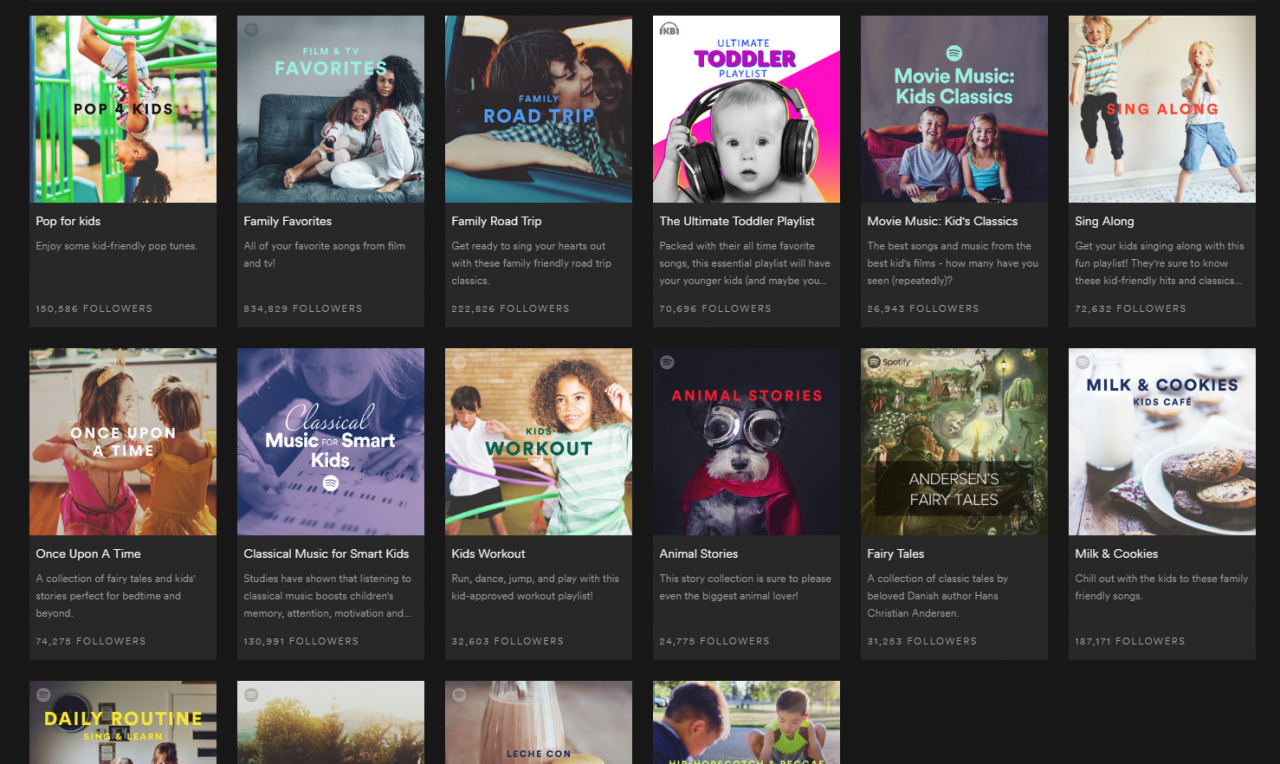
Task: Click the "Family Favorites" playlist title
Action: click(x=287, y=221)
